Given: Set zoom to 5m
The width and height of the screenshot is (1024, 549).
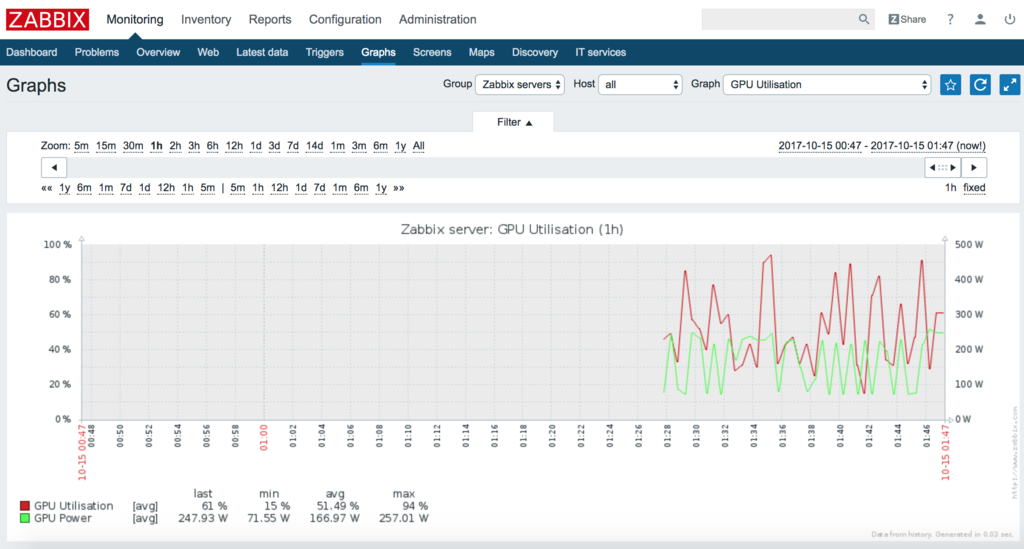Looking at the screenshot, I should point(81,146).
